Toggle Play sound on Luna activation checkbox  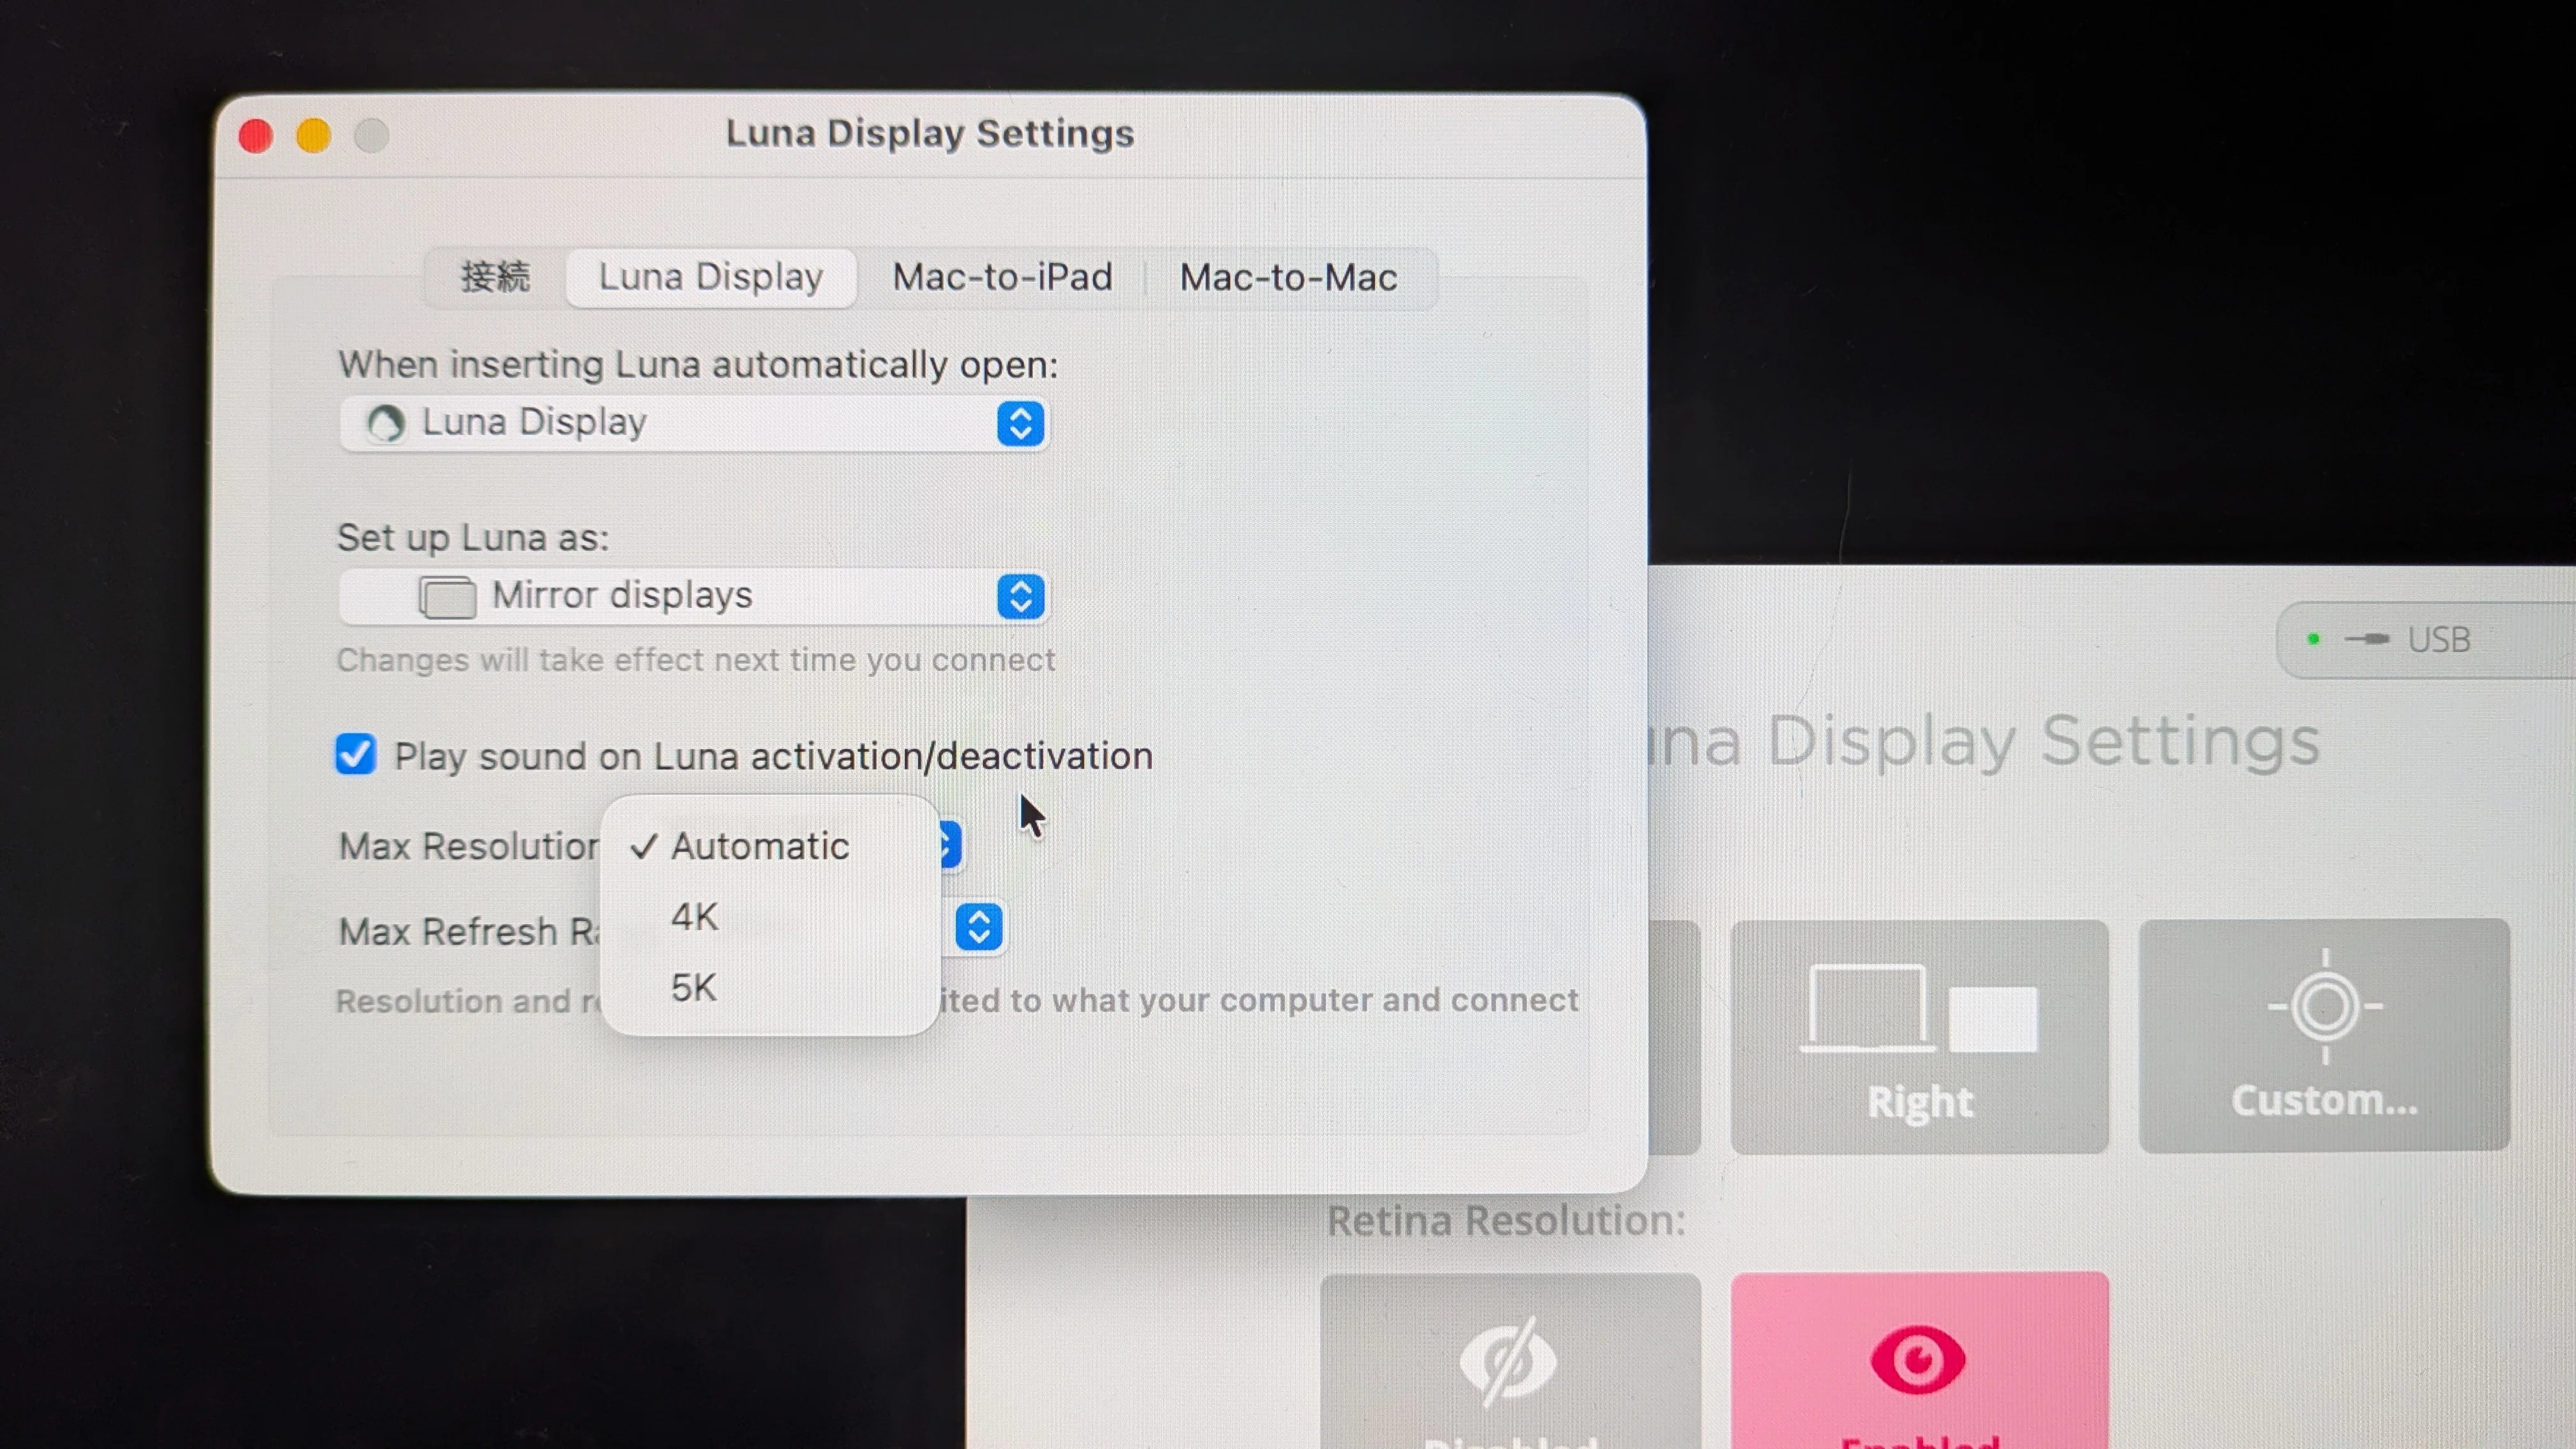[x=355, y=754]
